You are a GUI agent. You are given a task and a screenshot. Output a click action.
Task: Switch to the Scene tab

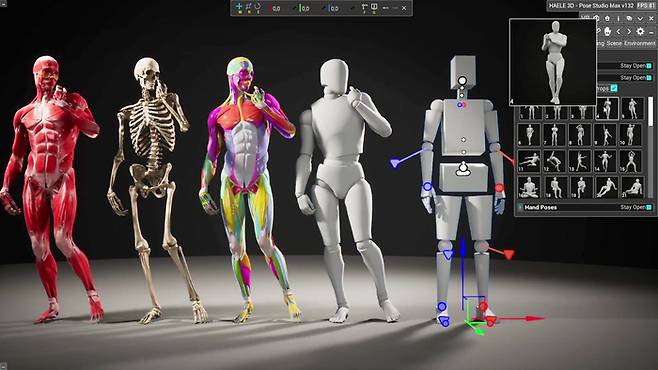click(614, 43)
